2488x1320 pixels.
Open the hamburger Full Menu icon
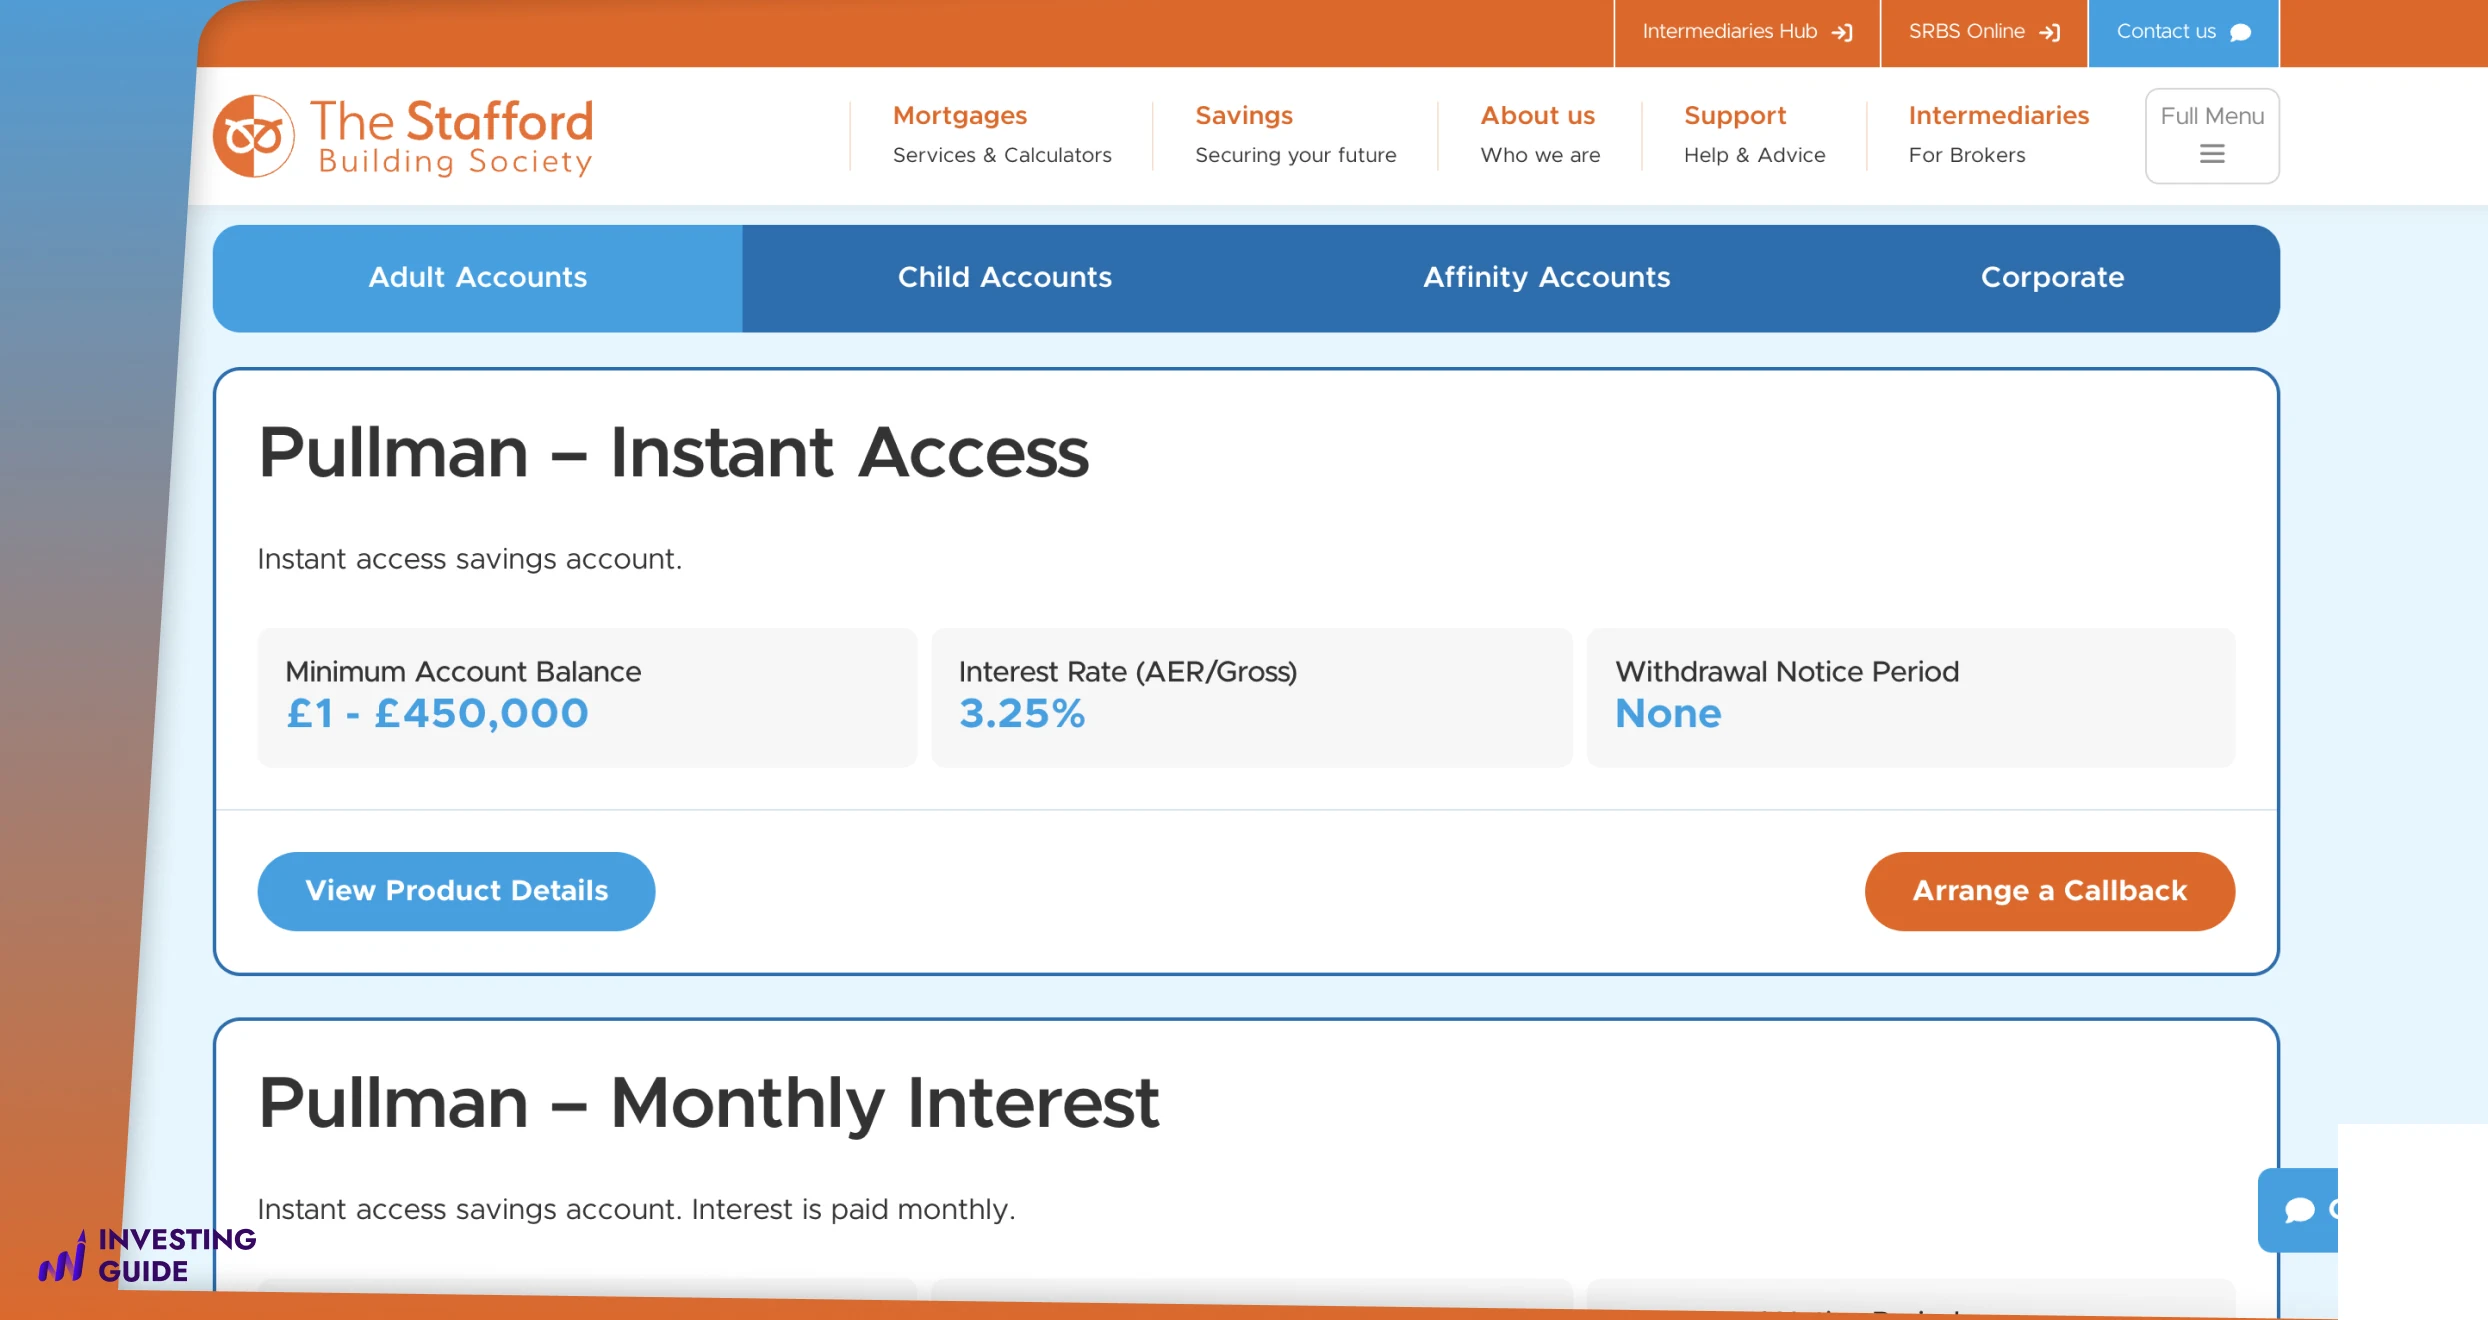click(x=2211, y=154)
